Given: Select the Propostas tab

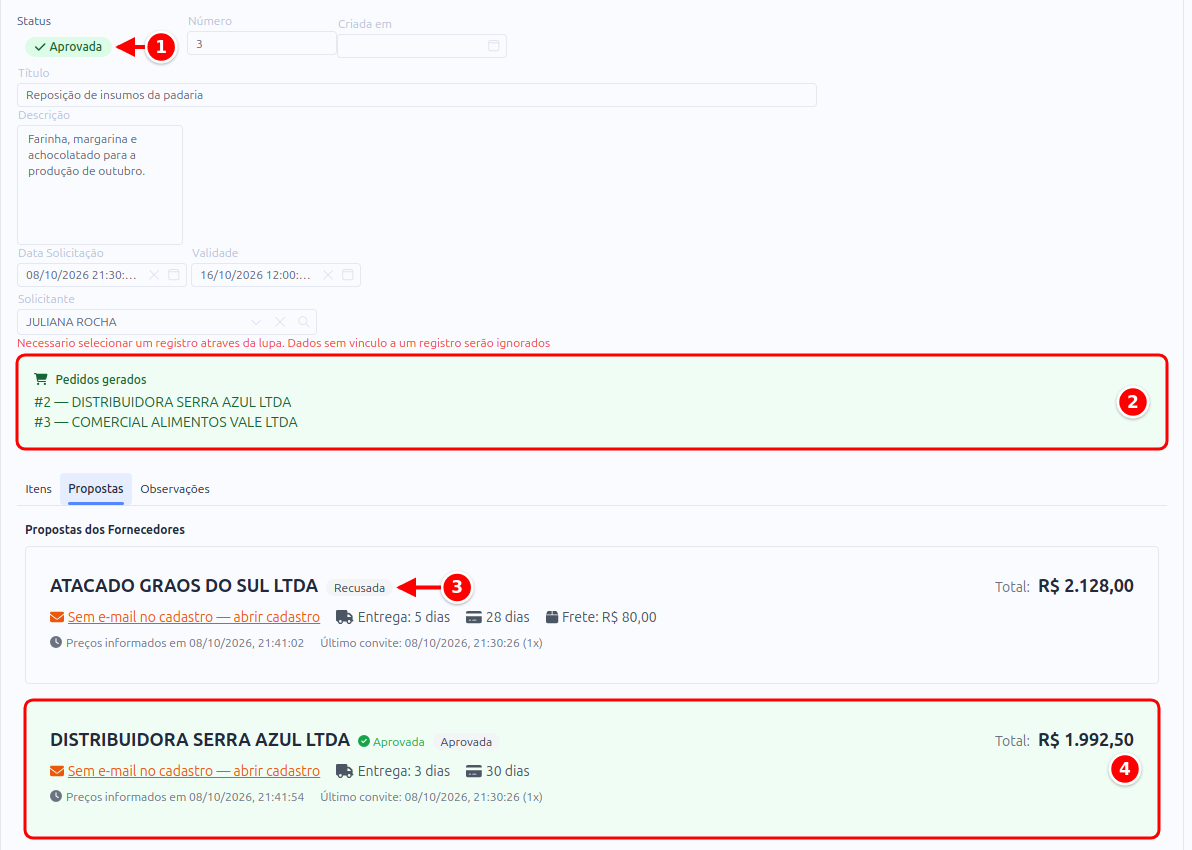Looking at the screenshot, I should tap(96, 489).
